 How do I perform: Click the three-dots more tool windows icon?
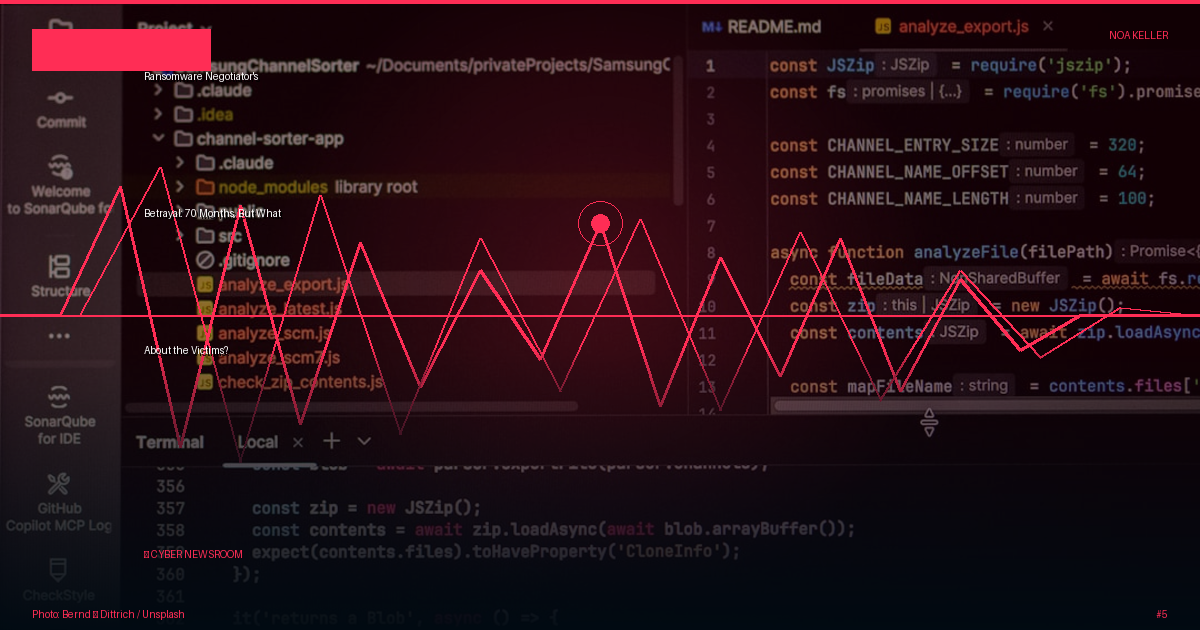(x=60, y=336)
